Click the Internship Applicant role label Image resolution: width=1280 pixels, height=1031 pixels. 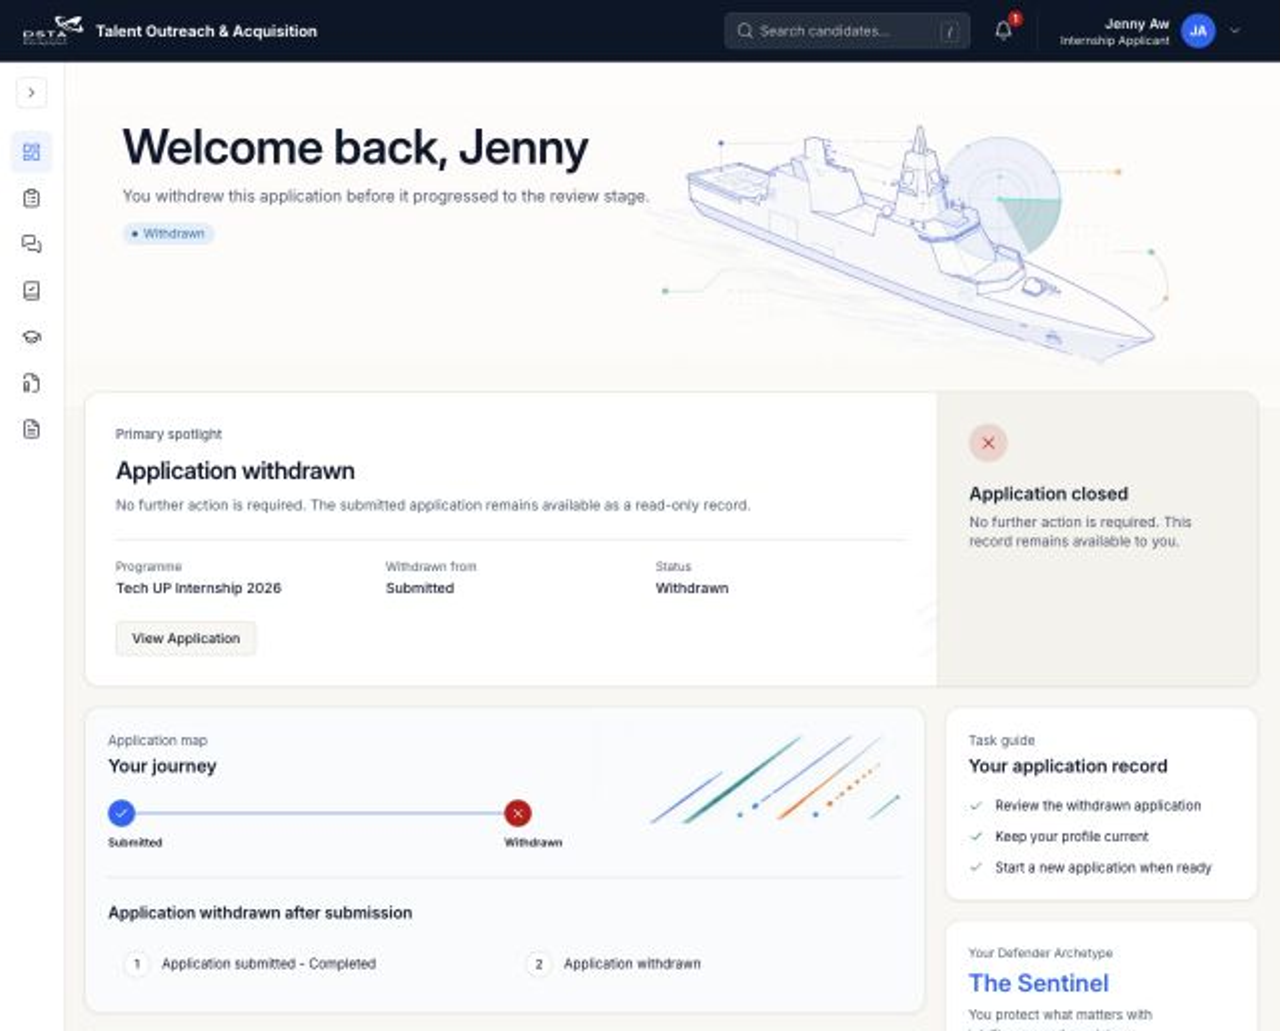click(x=1114, y=41)
